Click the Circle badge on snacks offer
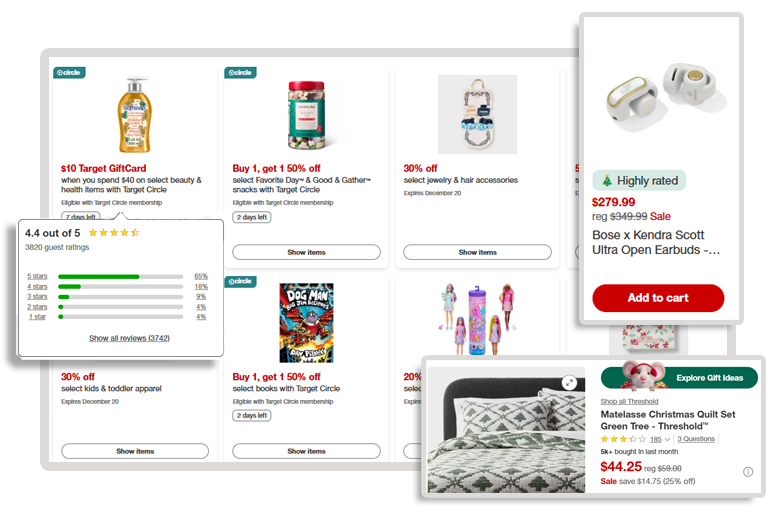Screen dimensions: 776x518 point(241,73)
